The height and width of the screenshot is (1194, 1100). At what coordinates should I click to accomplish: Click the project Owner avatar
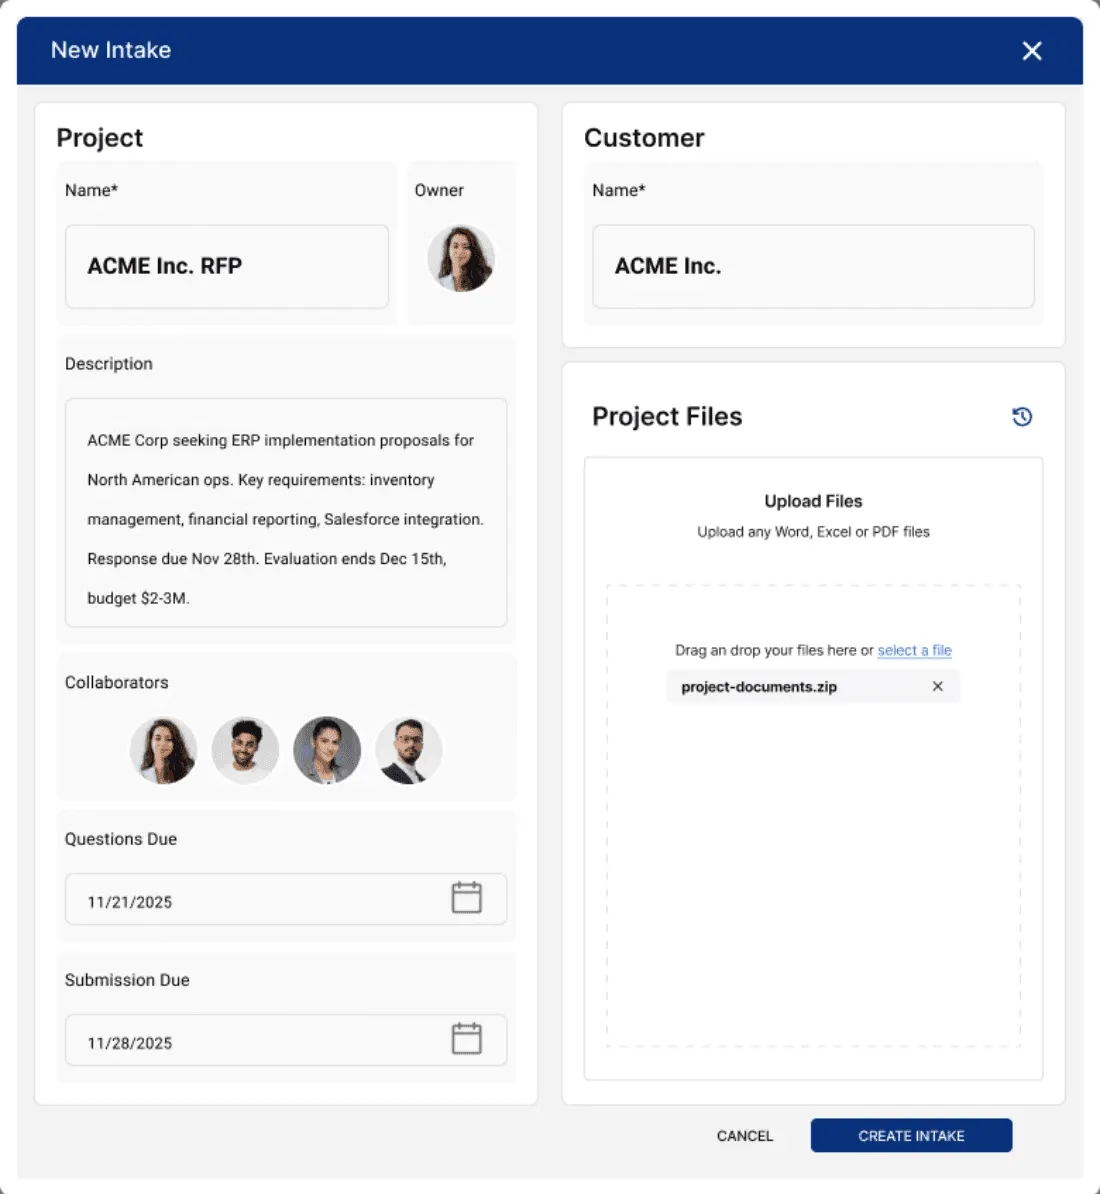click(461, 258)
